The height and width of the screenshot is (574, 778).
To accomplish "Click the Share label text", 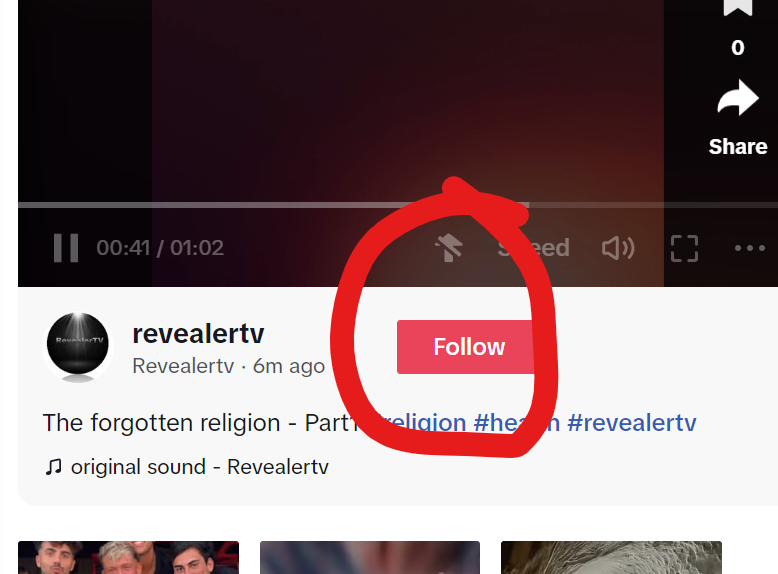I will point(738,147).
